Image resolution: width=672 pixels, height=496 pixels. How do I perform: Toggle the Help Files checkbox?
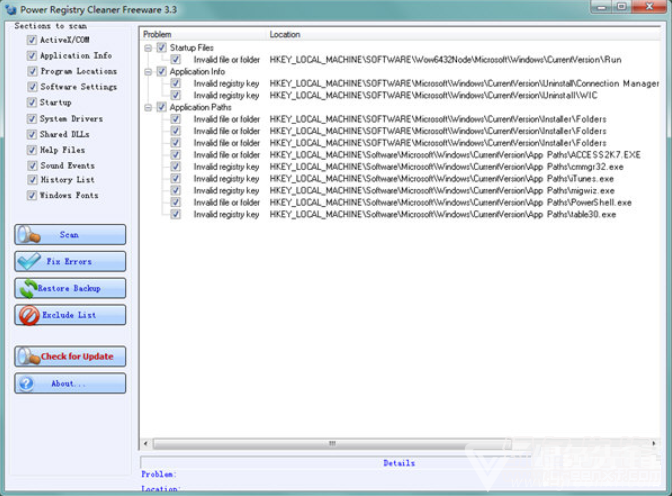[x=32, y=150]
